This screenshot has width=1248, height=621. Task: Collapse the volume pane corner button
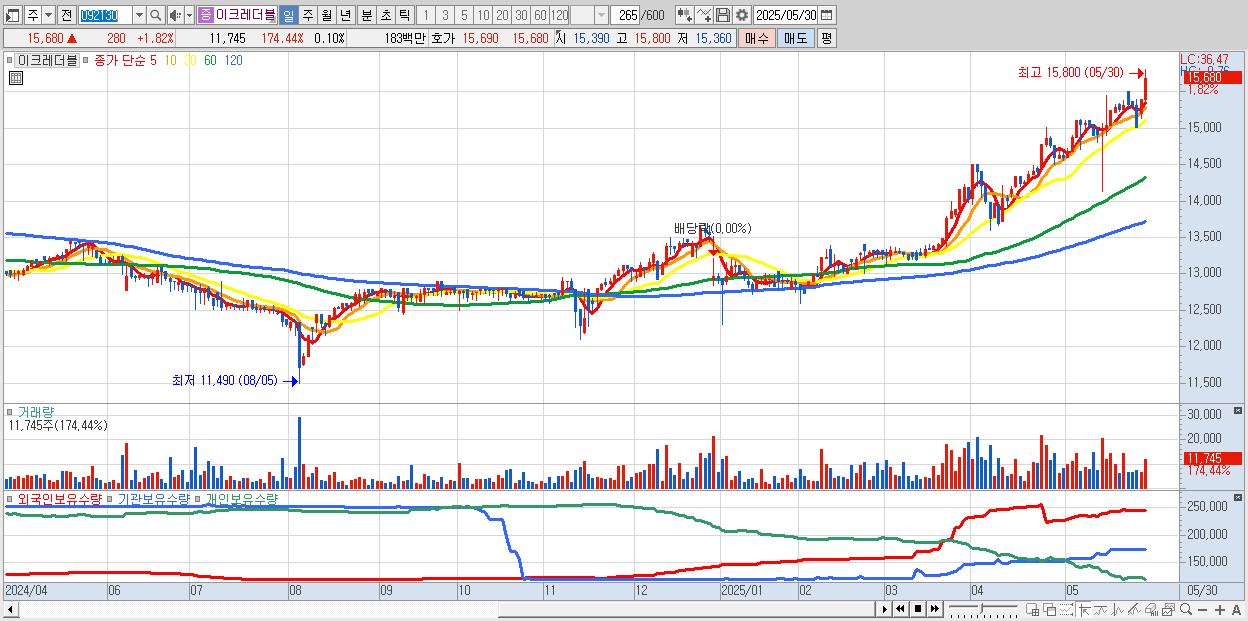click(1240, 410)
